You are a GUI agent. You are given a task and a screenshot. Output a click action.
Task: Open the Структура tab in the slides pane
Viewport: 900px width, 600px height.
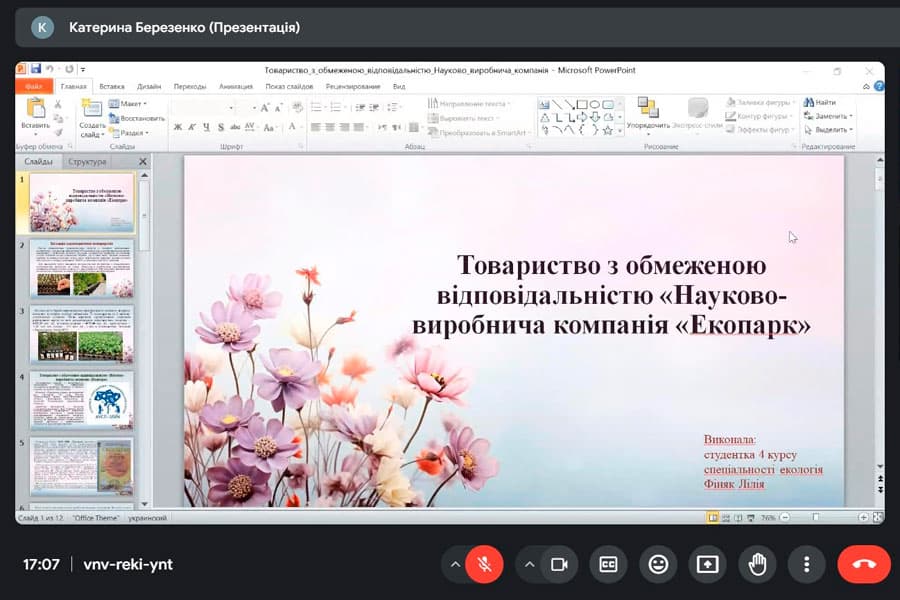[x=88, y=161]
